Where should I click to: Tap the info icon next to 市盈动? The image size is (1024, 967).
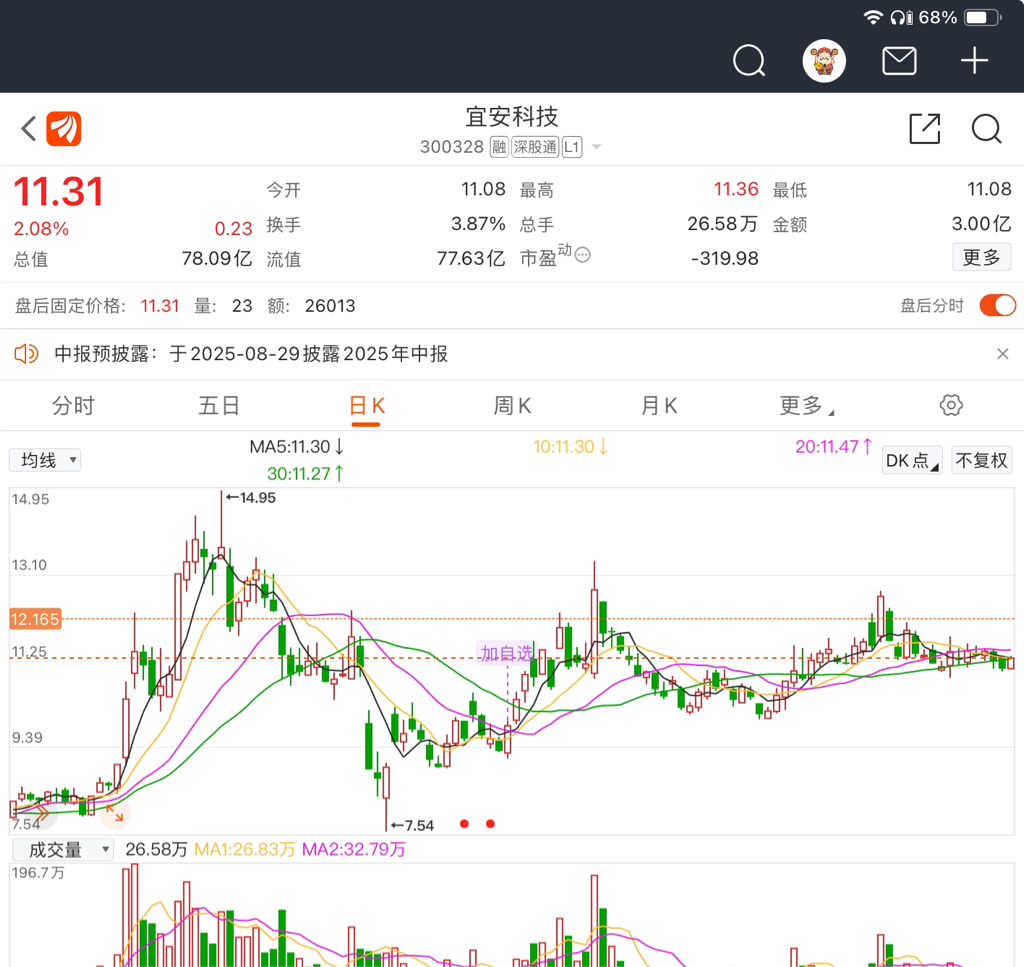point(583,255)
